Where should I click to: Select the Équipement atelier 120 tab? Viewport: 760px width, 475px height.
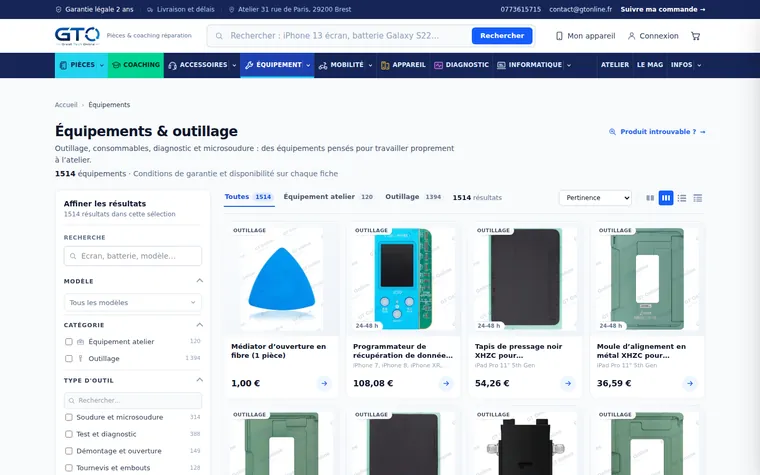coord(328,197)
